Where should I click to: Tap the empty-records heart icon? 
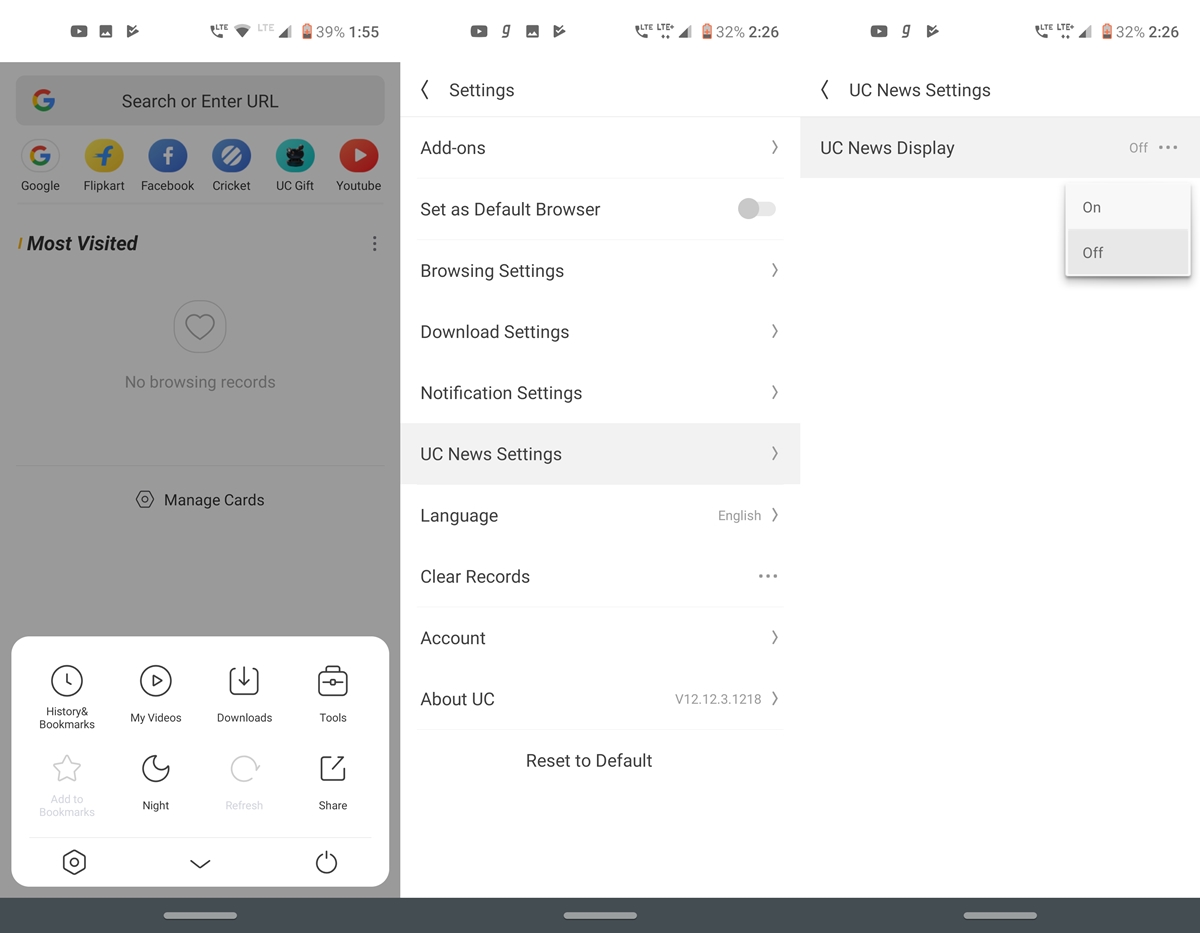[x=200, y=327]
